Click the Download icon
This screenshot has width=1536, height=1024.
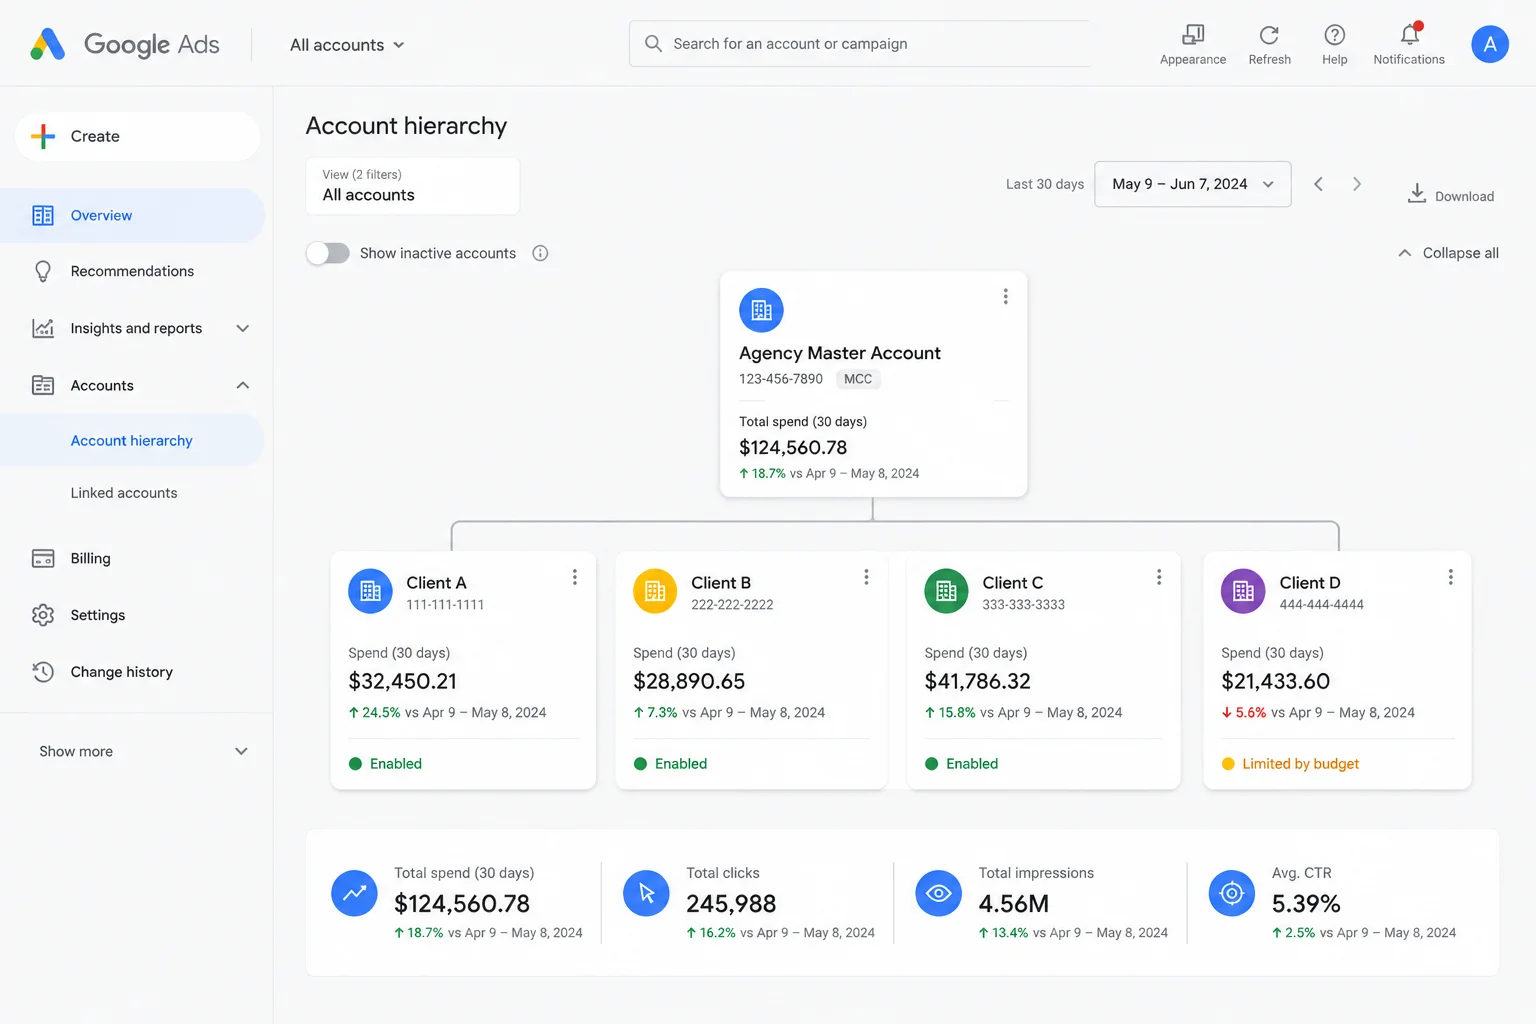pyautogui.click(x=1417, y=193)
